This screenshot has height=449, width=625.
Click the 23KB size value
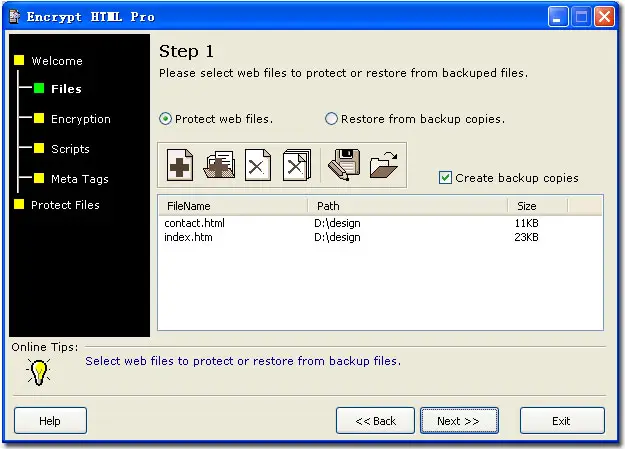(527, 237)
